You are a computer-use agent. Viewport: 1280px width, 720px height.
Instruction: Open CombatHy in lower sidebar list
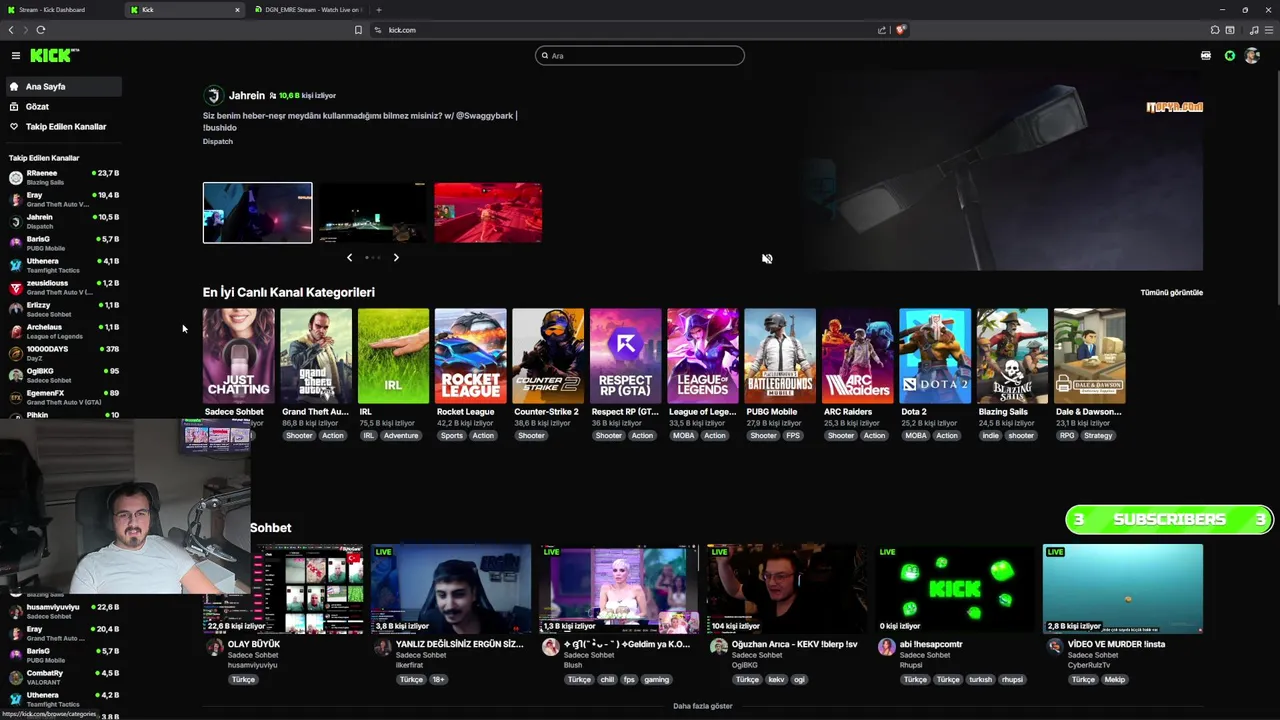point(64,677)
